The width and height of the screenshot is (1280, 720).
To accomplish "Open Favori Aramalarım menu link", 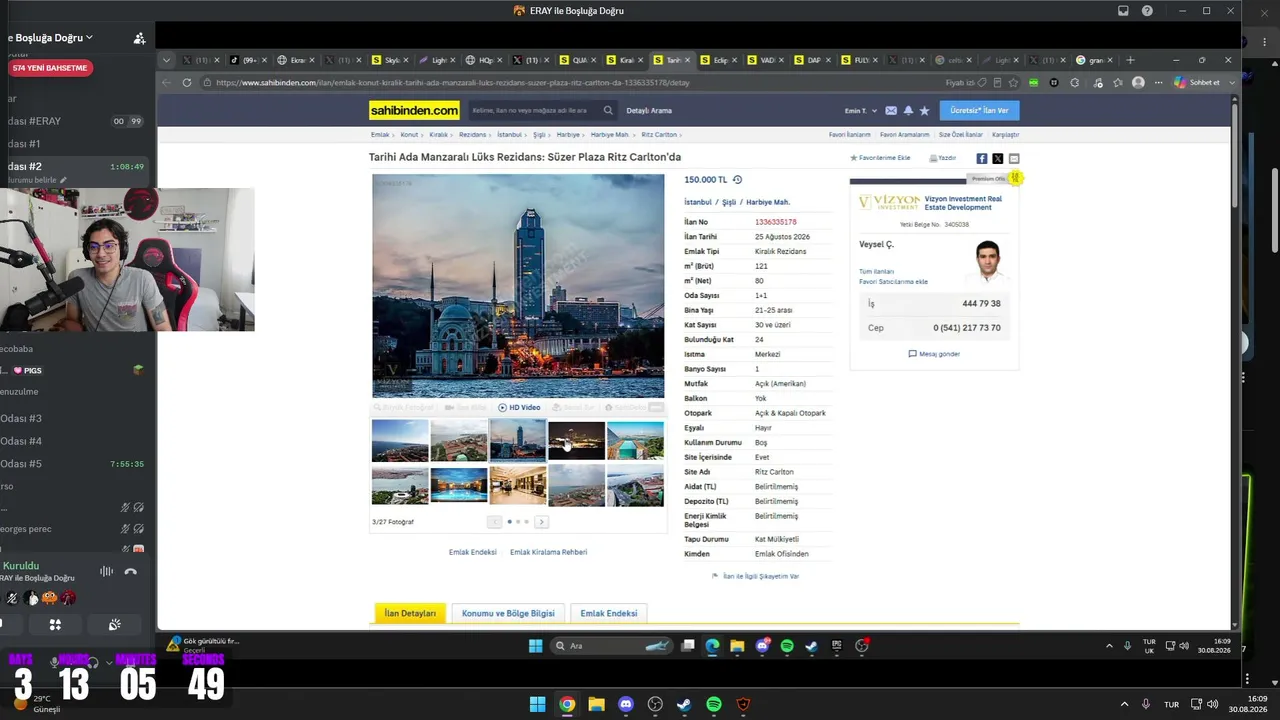I will tap(904, 134).
